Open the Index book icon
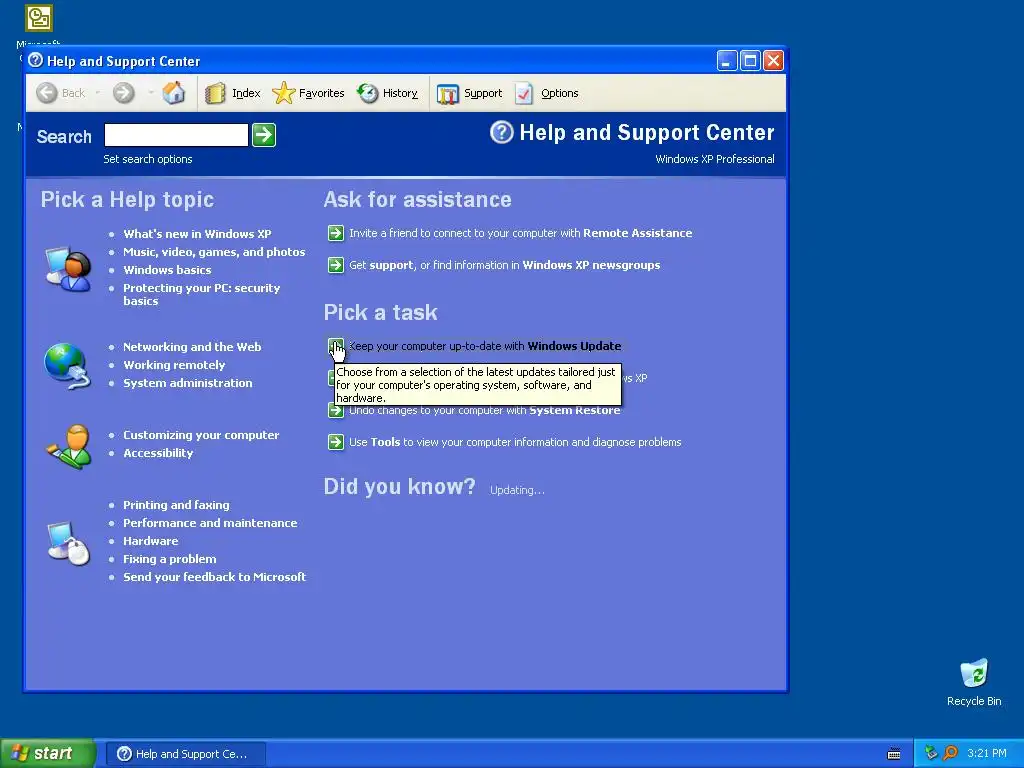The height and width of the screenshot is (768, 1024). pyautogui.click(x=215, y=93)
